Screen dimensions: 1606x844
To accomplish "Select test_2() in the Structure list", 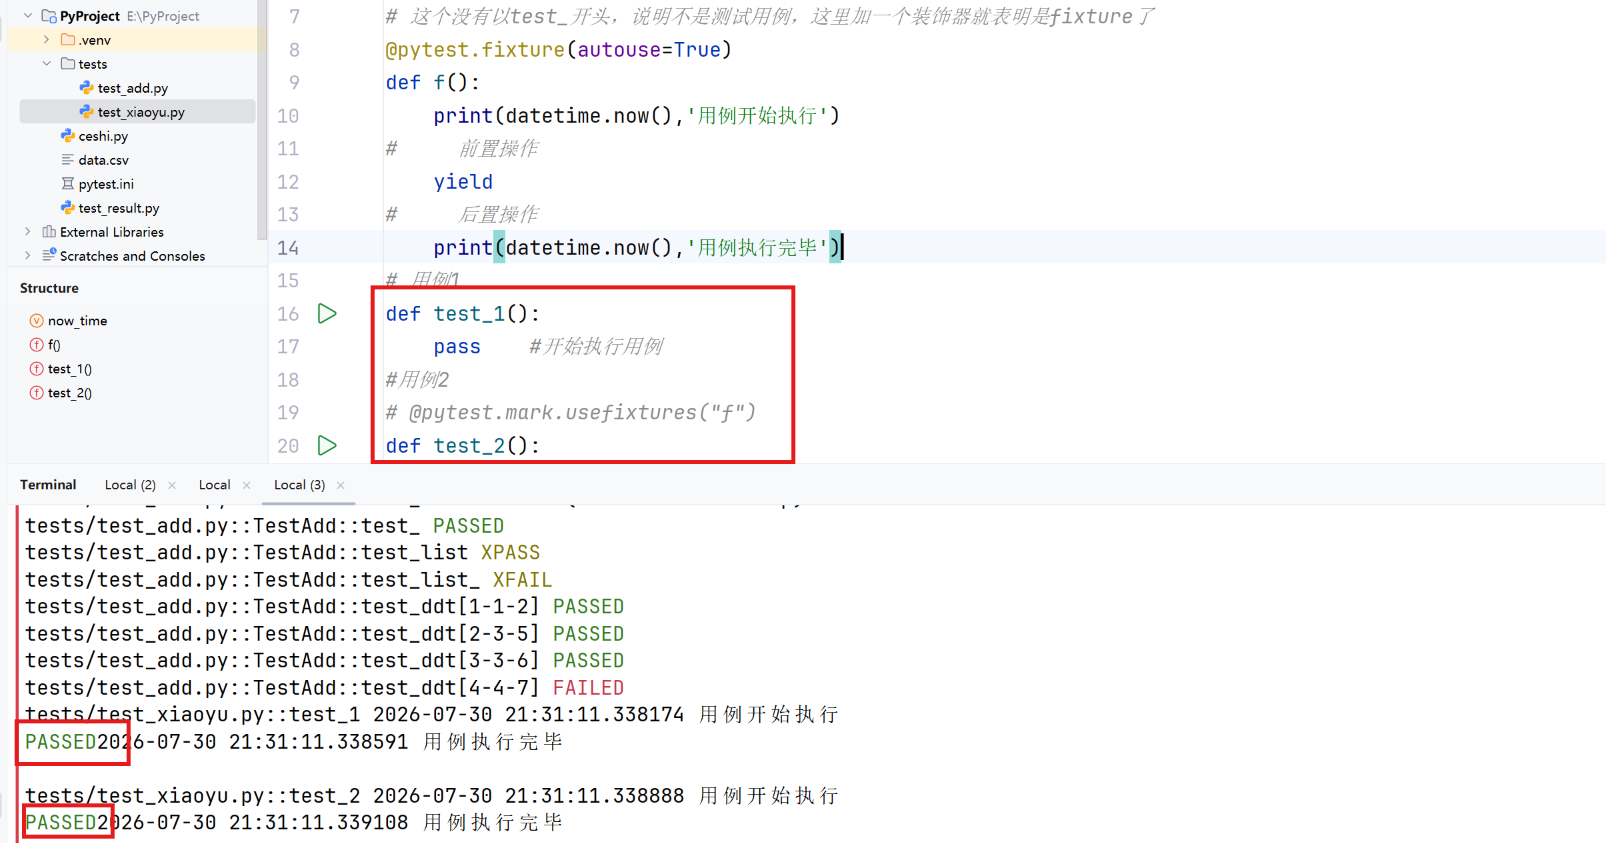I will pos(70,393).
